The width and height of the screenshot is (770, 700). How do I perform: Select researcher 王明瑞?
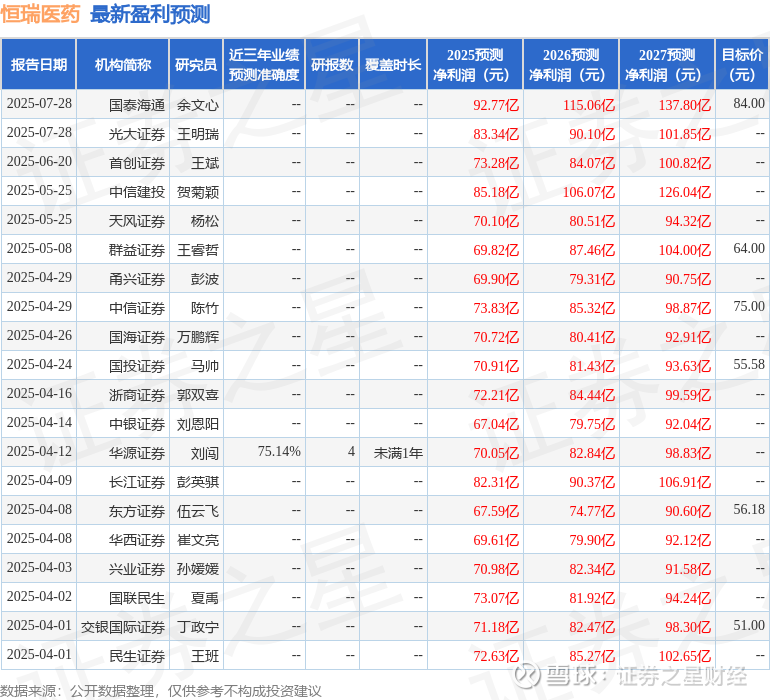198,134
